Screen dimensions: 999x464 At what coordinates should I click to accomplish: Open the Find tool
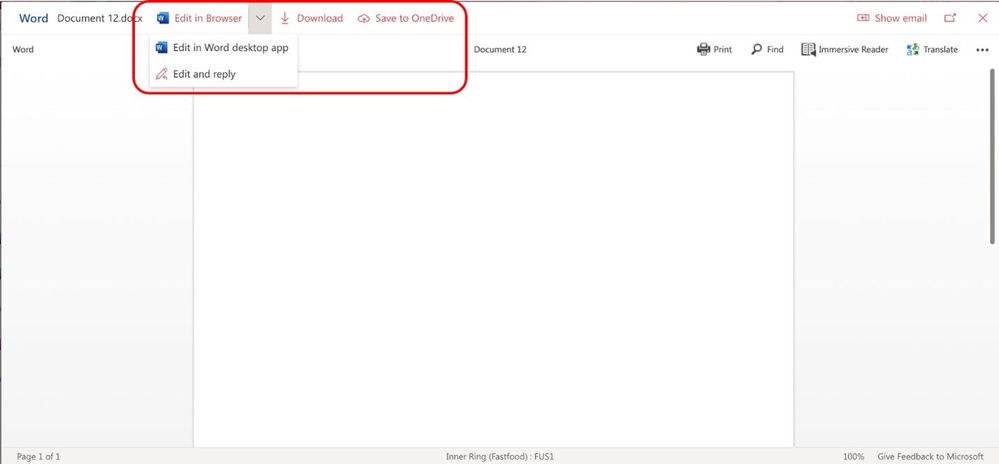pyautogui.click(x=767, y=49)
